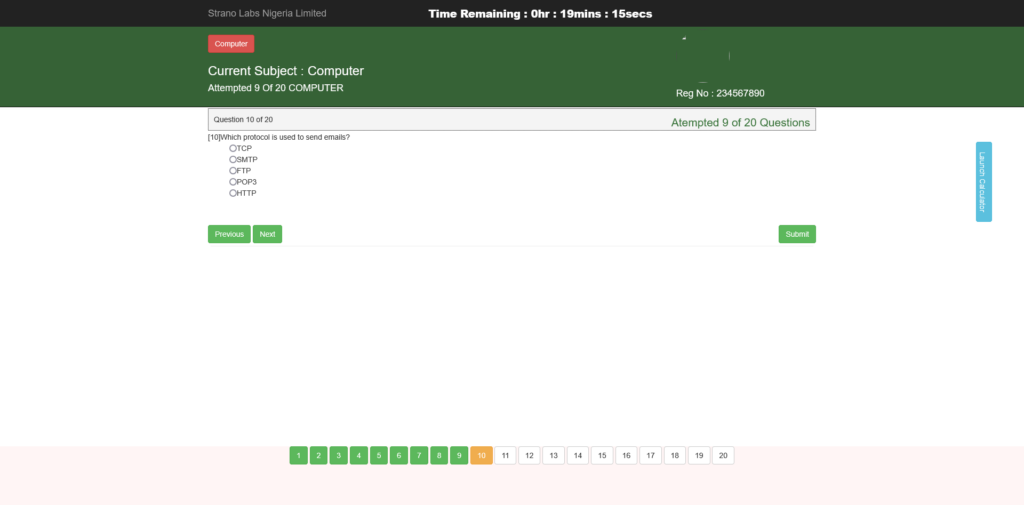Select the TCP answer option
This screenshot has height=505, width=1024.
233,148
